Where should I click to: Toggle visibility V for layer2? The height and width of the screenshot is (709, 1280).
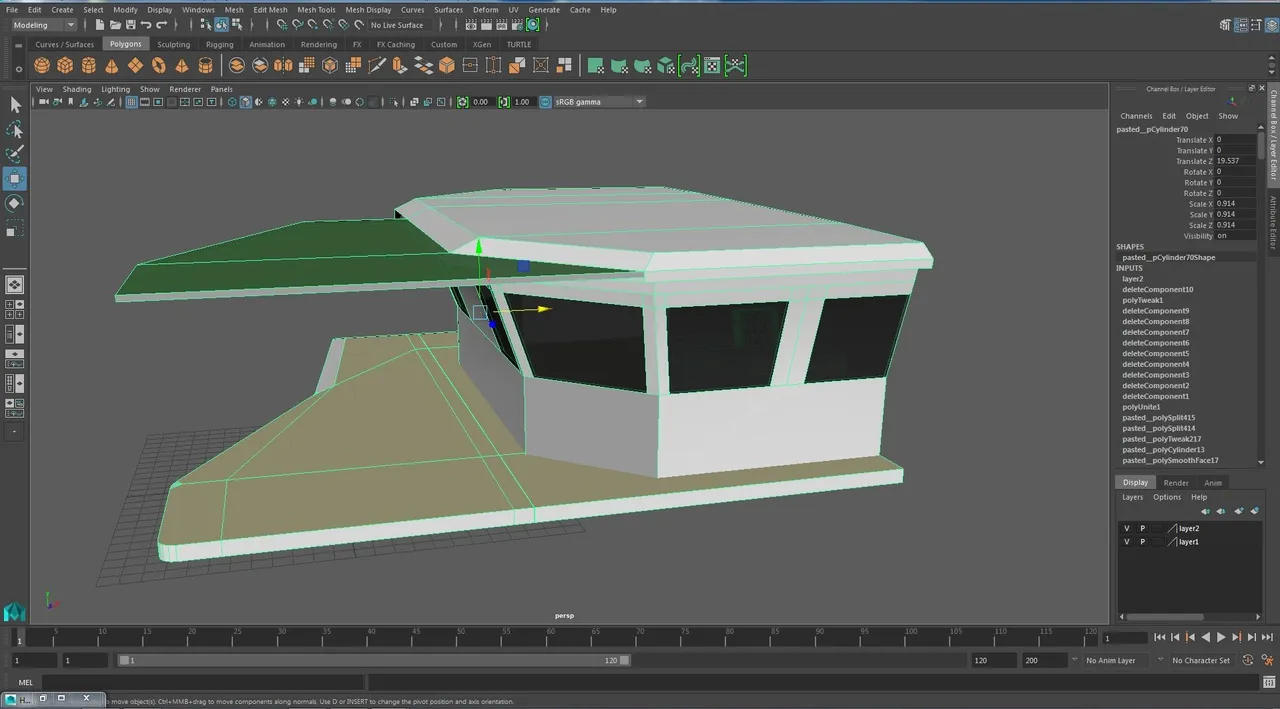(x=1127, y=528)
